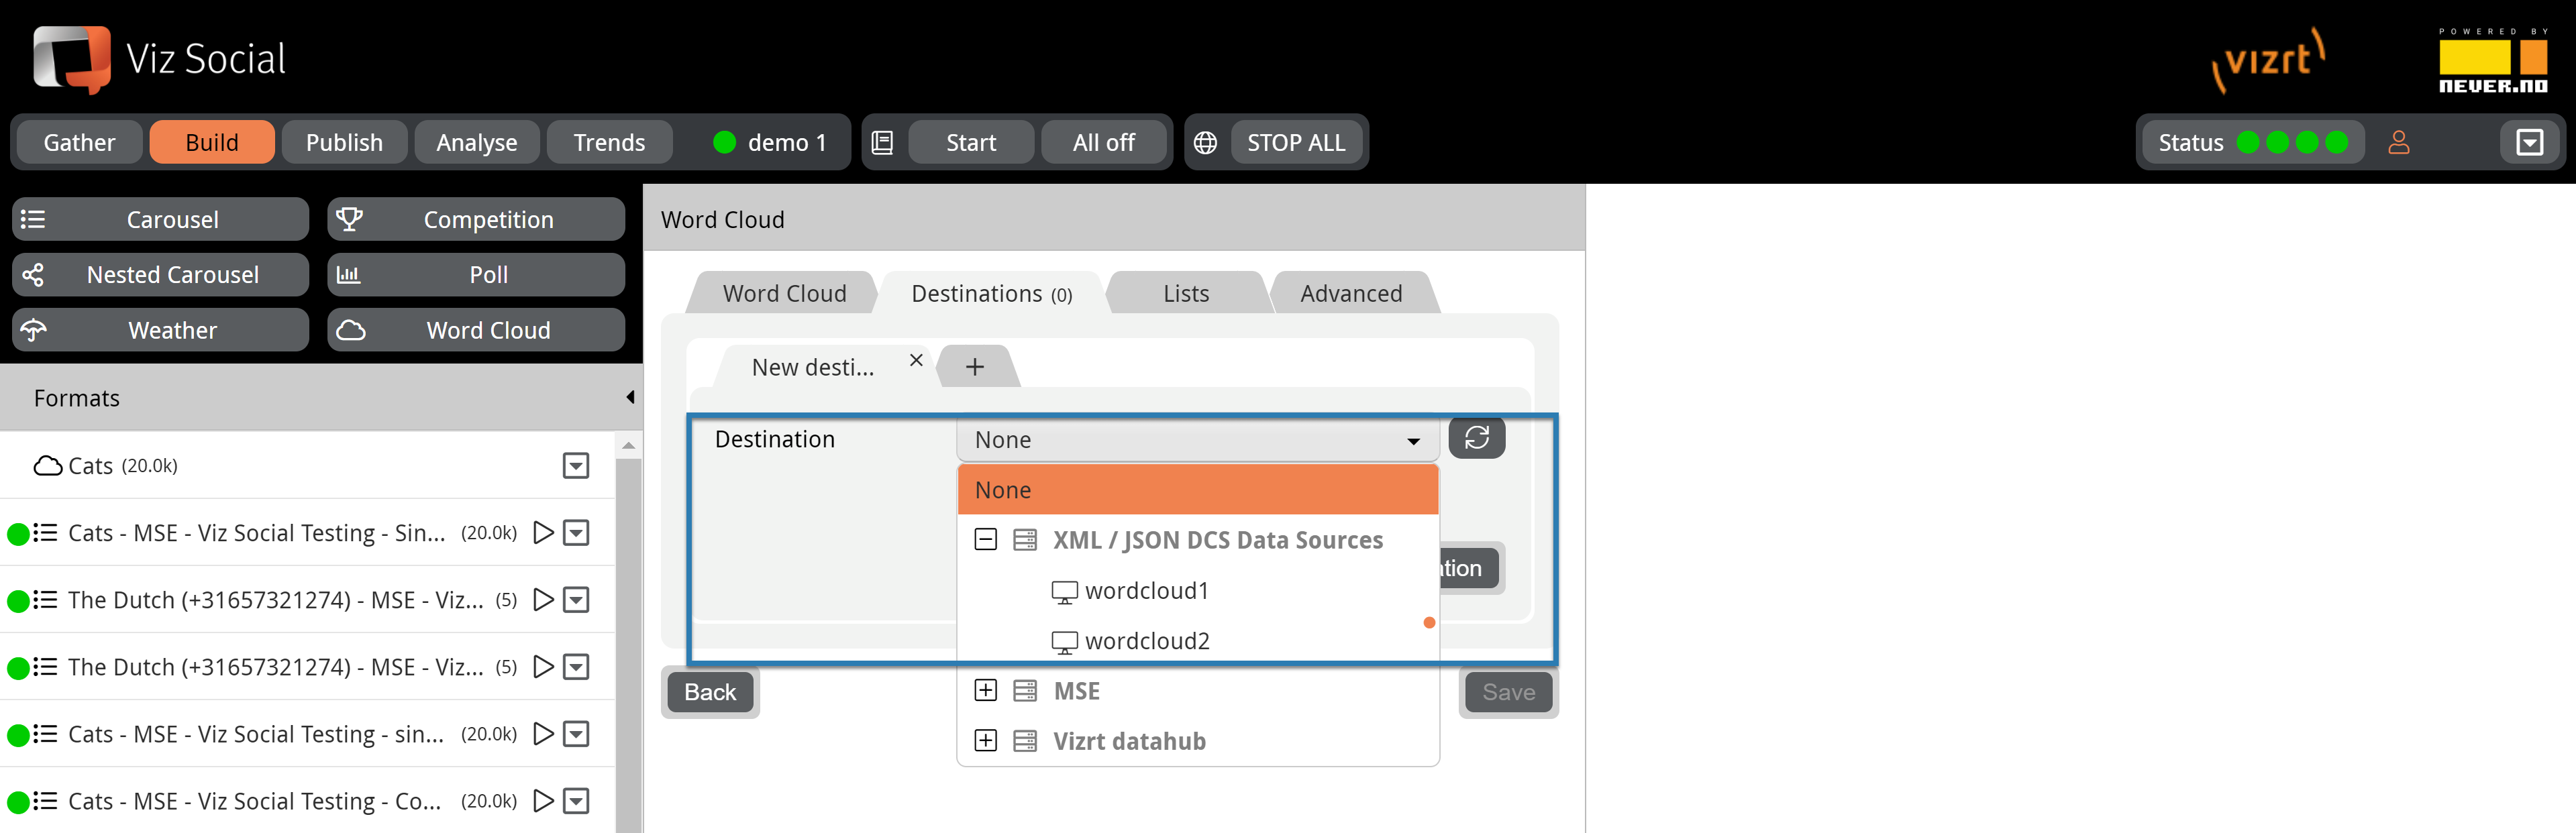Select wordcloud1 as destination

(1150, 588)
